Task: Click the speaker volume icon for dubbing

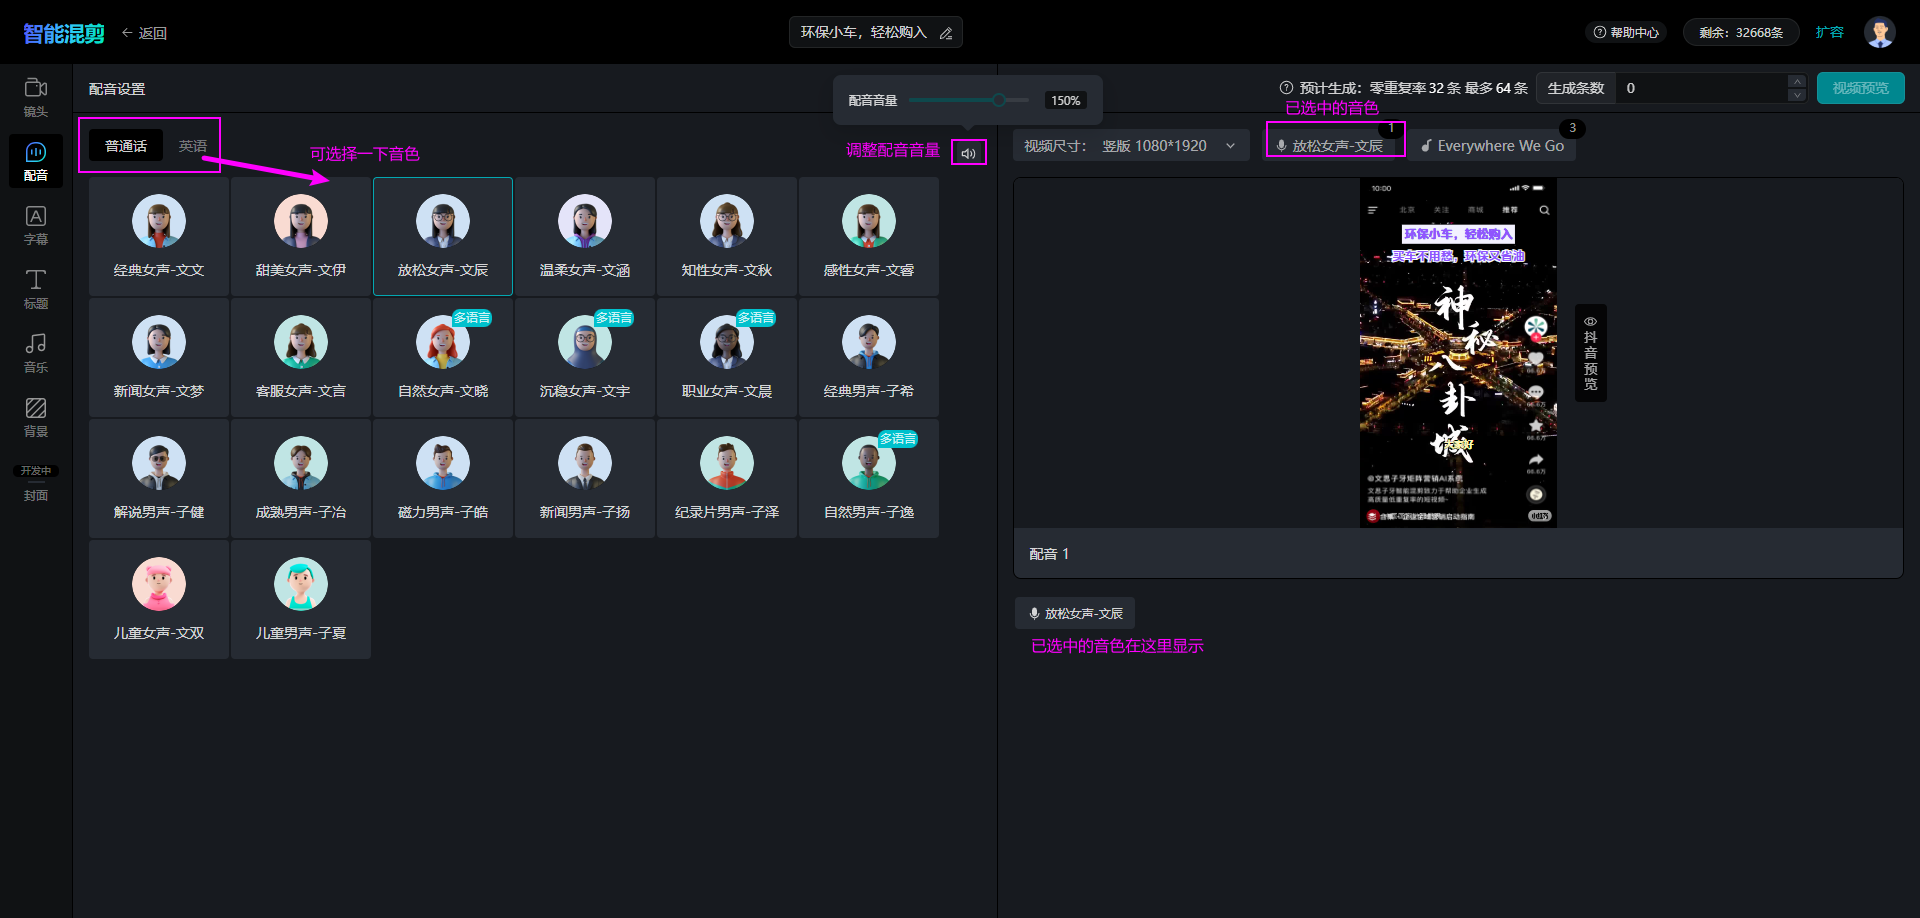Action: 968,153
